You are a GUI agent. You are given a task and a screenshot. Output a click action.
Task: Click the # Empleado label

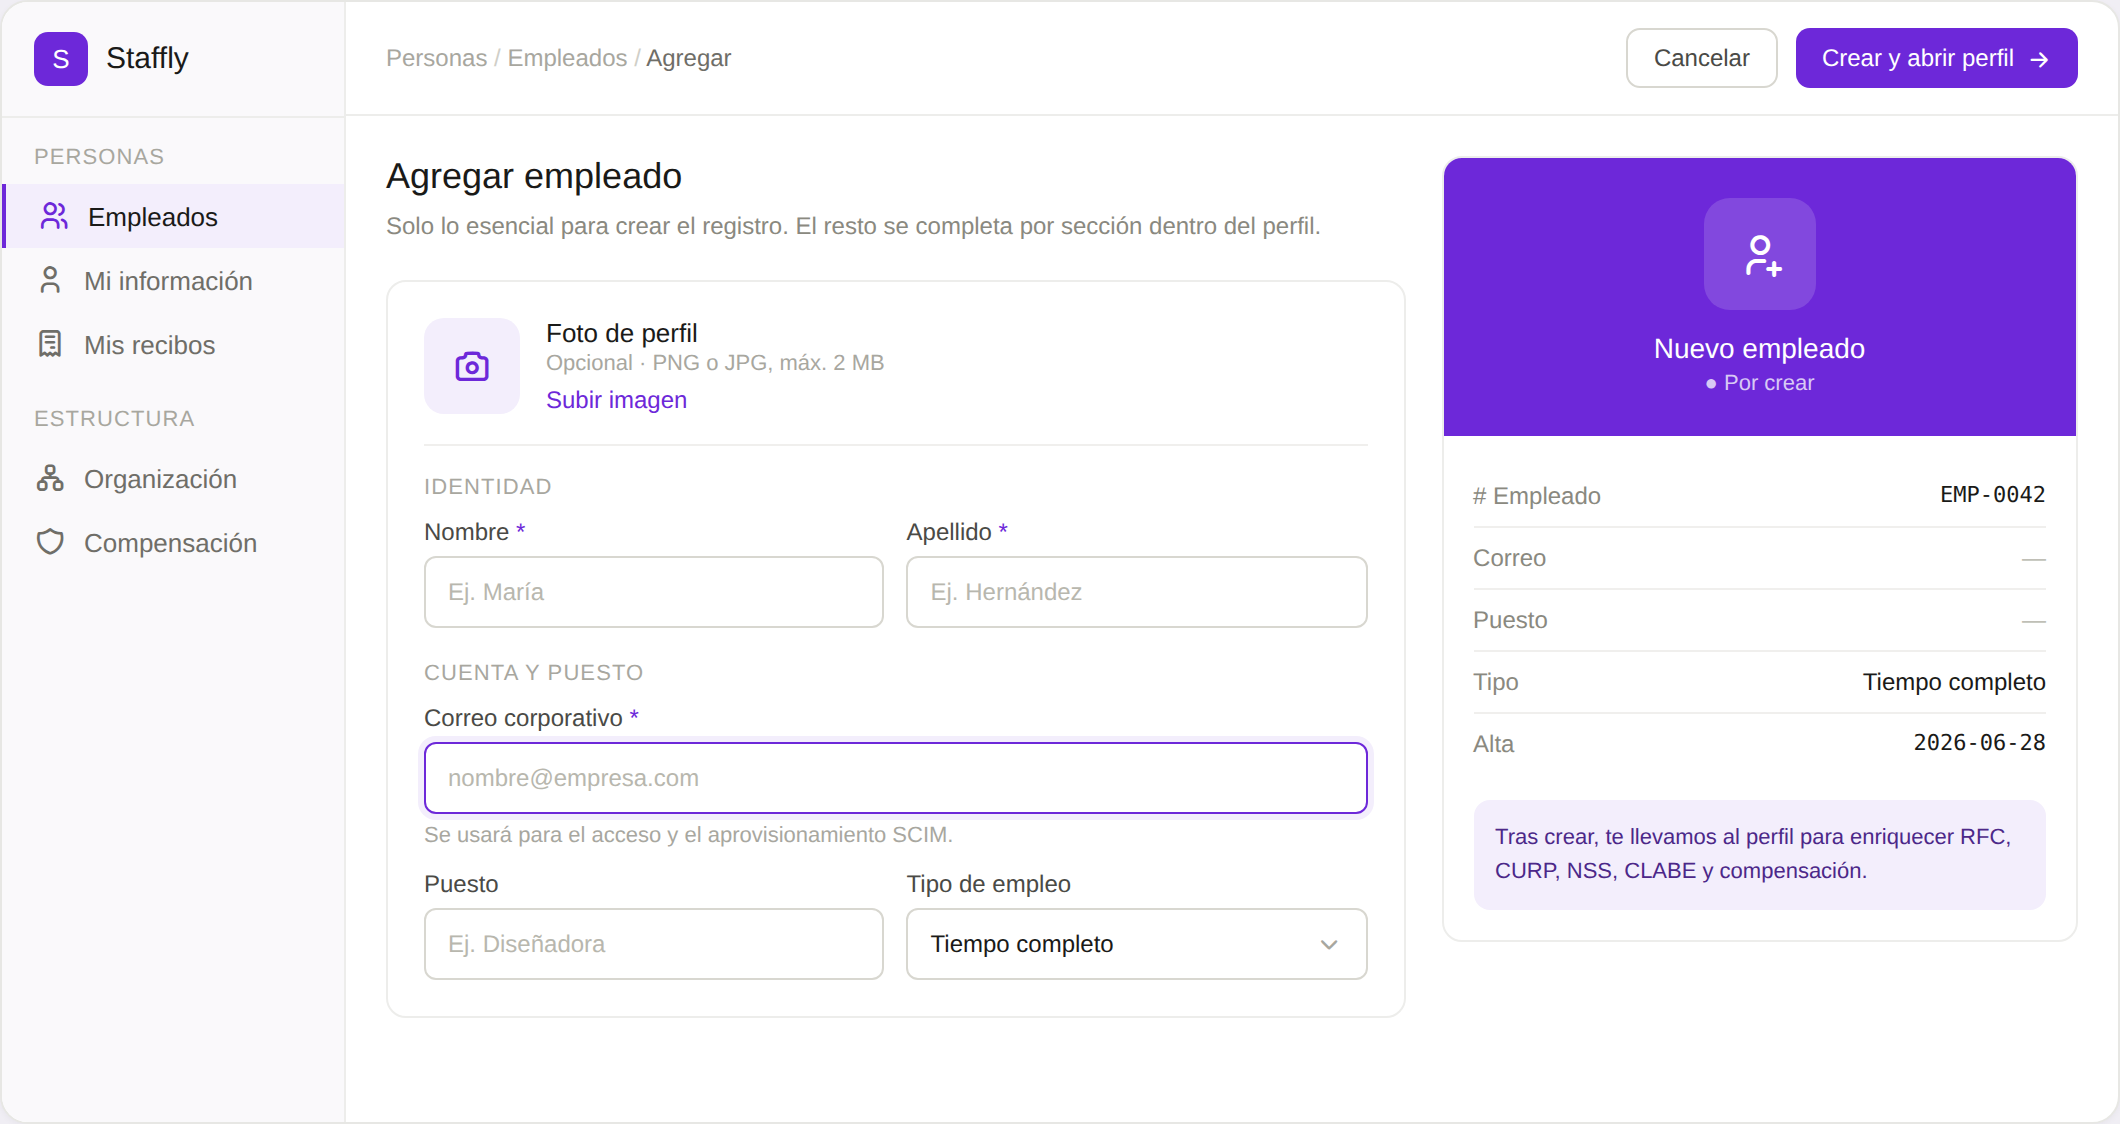click(1536, 496)
